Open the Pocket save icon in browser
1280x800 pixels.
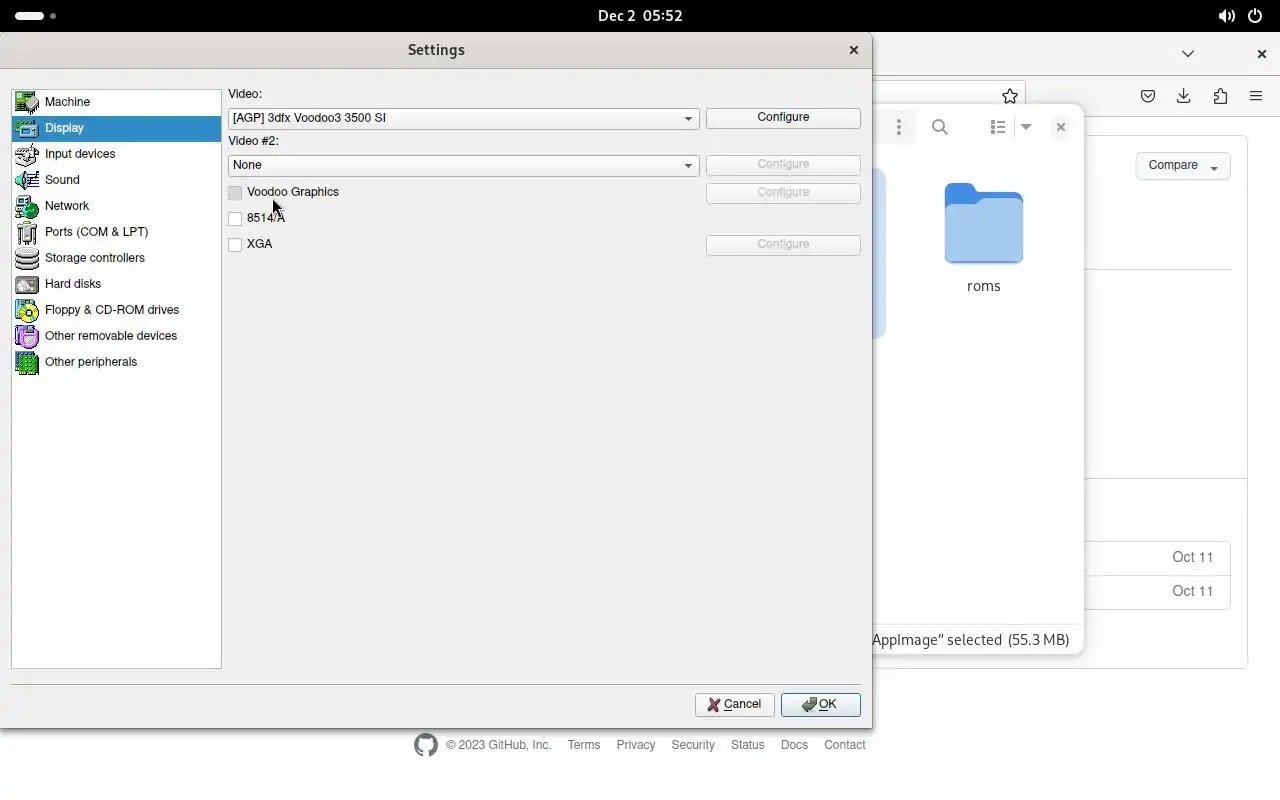coord(1148,96)
